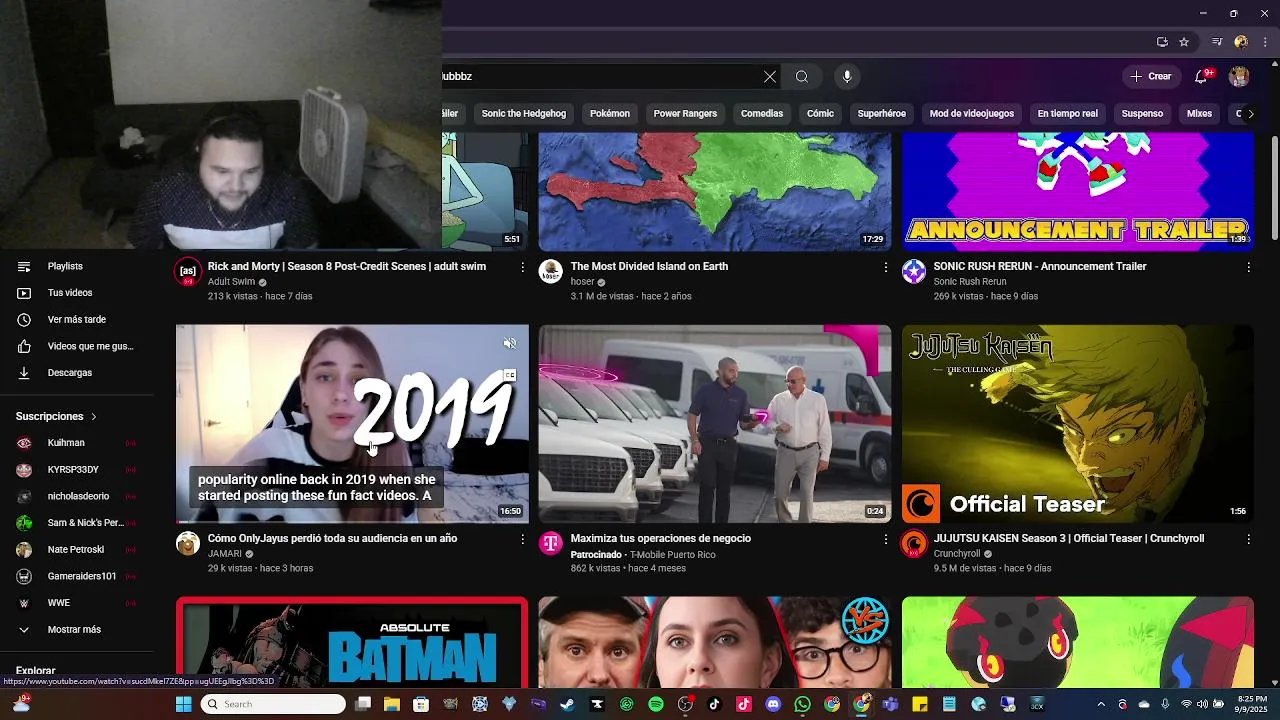Viewport: 1280px width, 720px height.
Task: Show hidden system tray icons
Action: [x=1101, y=704]
